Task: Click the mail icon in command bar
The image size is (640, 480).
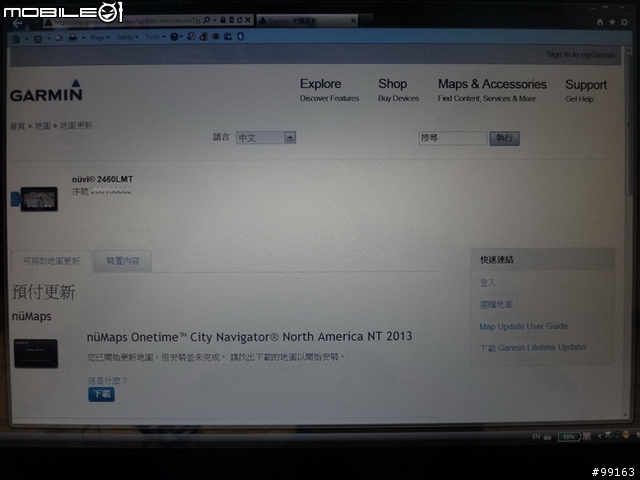Action: (x=59, y=38)
